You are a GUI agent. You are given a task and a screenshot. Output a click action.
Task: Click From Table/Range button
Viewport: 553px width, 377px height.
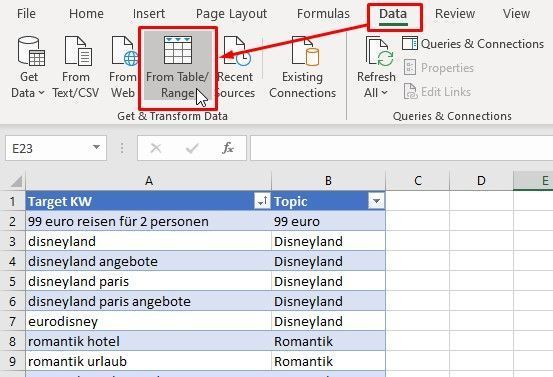178,67
